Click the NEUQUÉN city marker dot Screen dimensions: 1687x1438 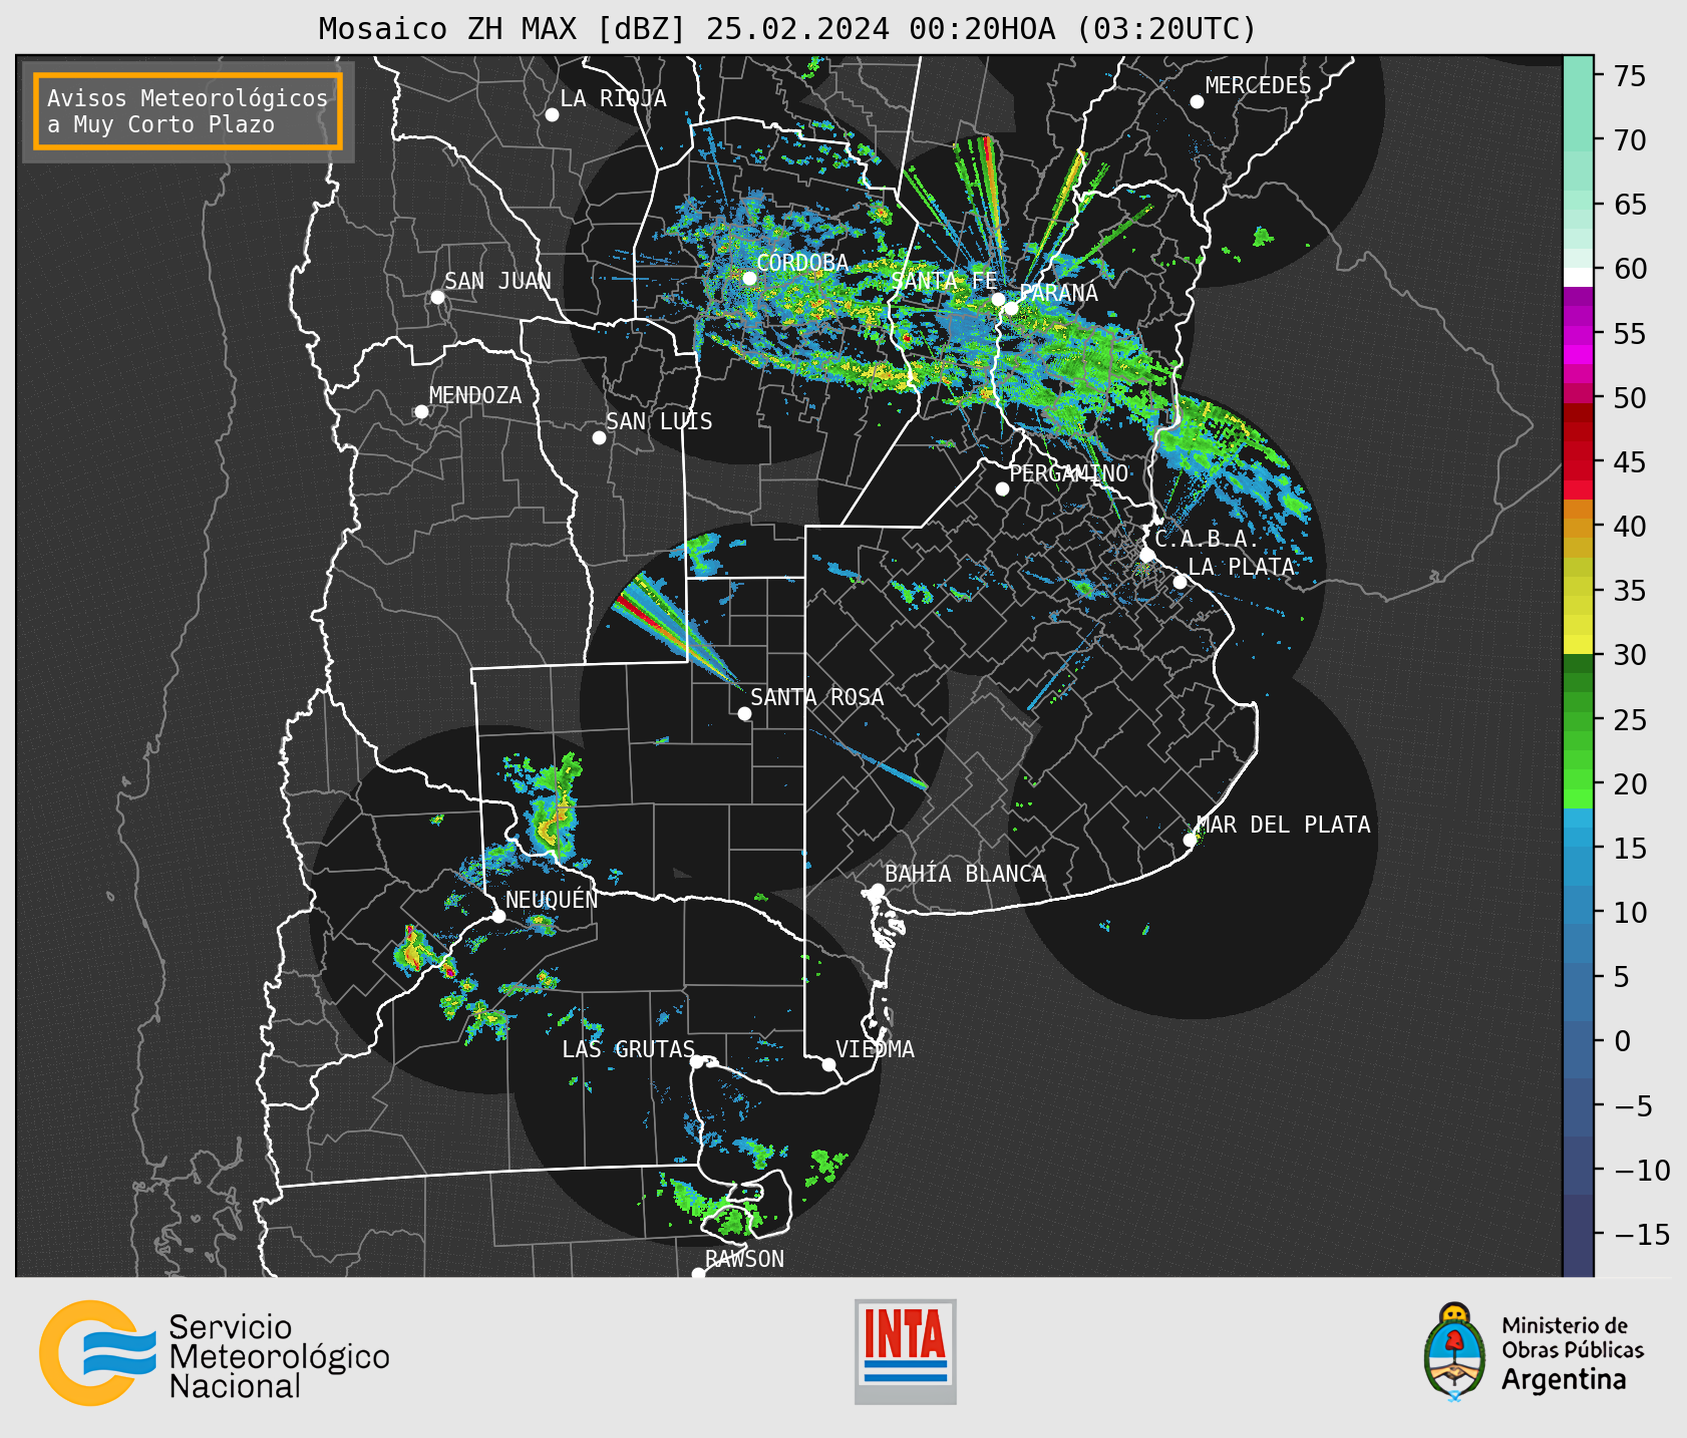coord(498,916)
